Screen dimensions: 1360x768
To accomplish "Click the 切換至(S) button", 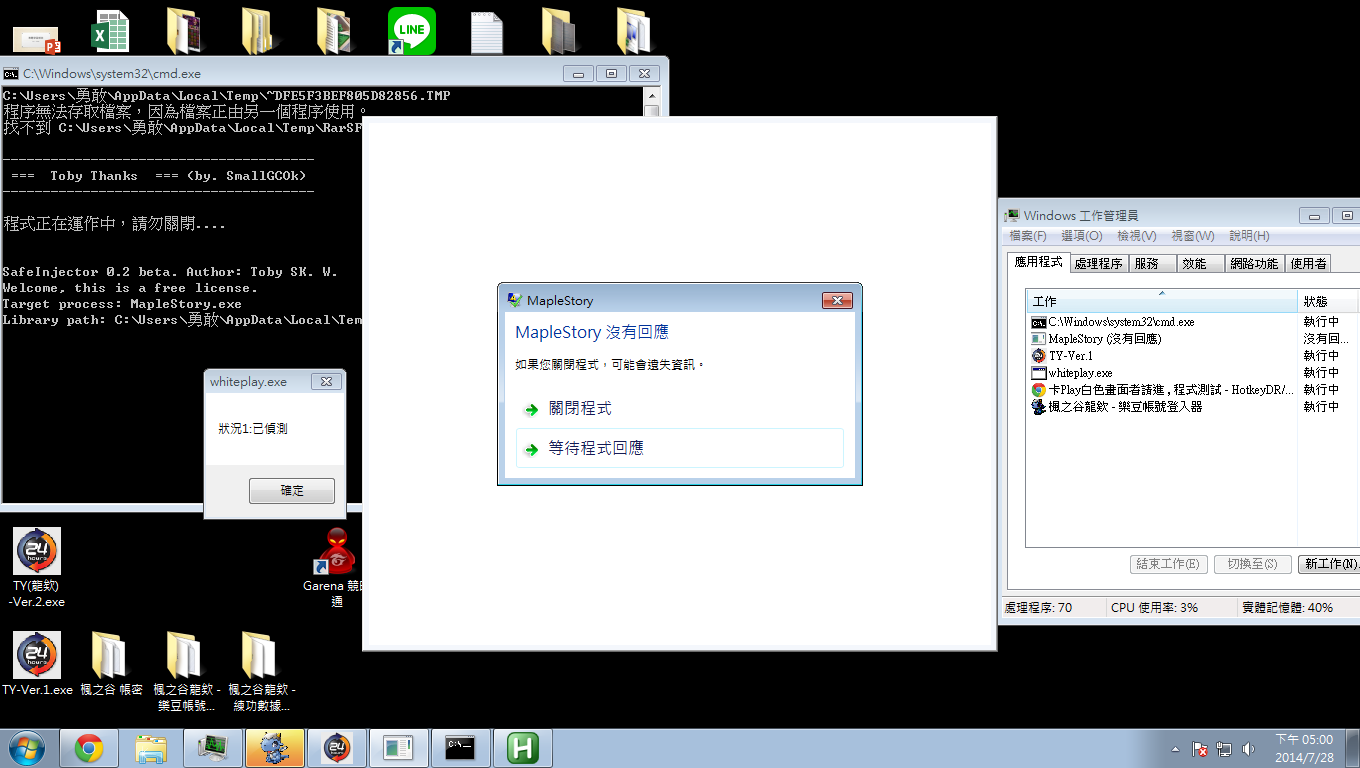I will pos(1252,564).
